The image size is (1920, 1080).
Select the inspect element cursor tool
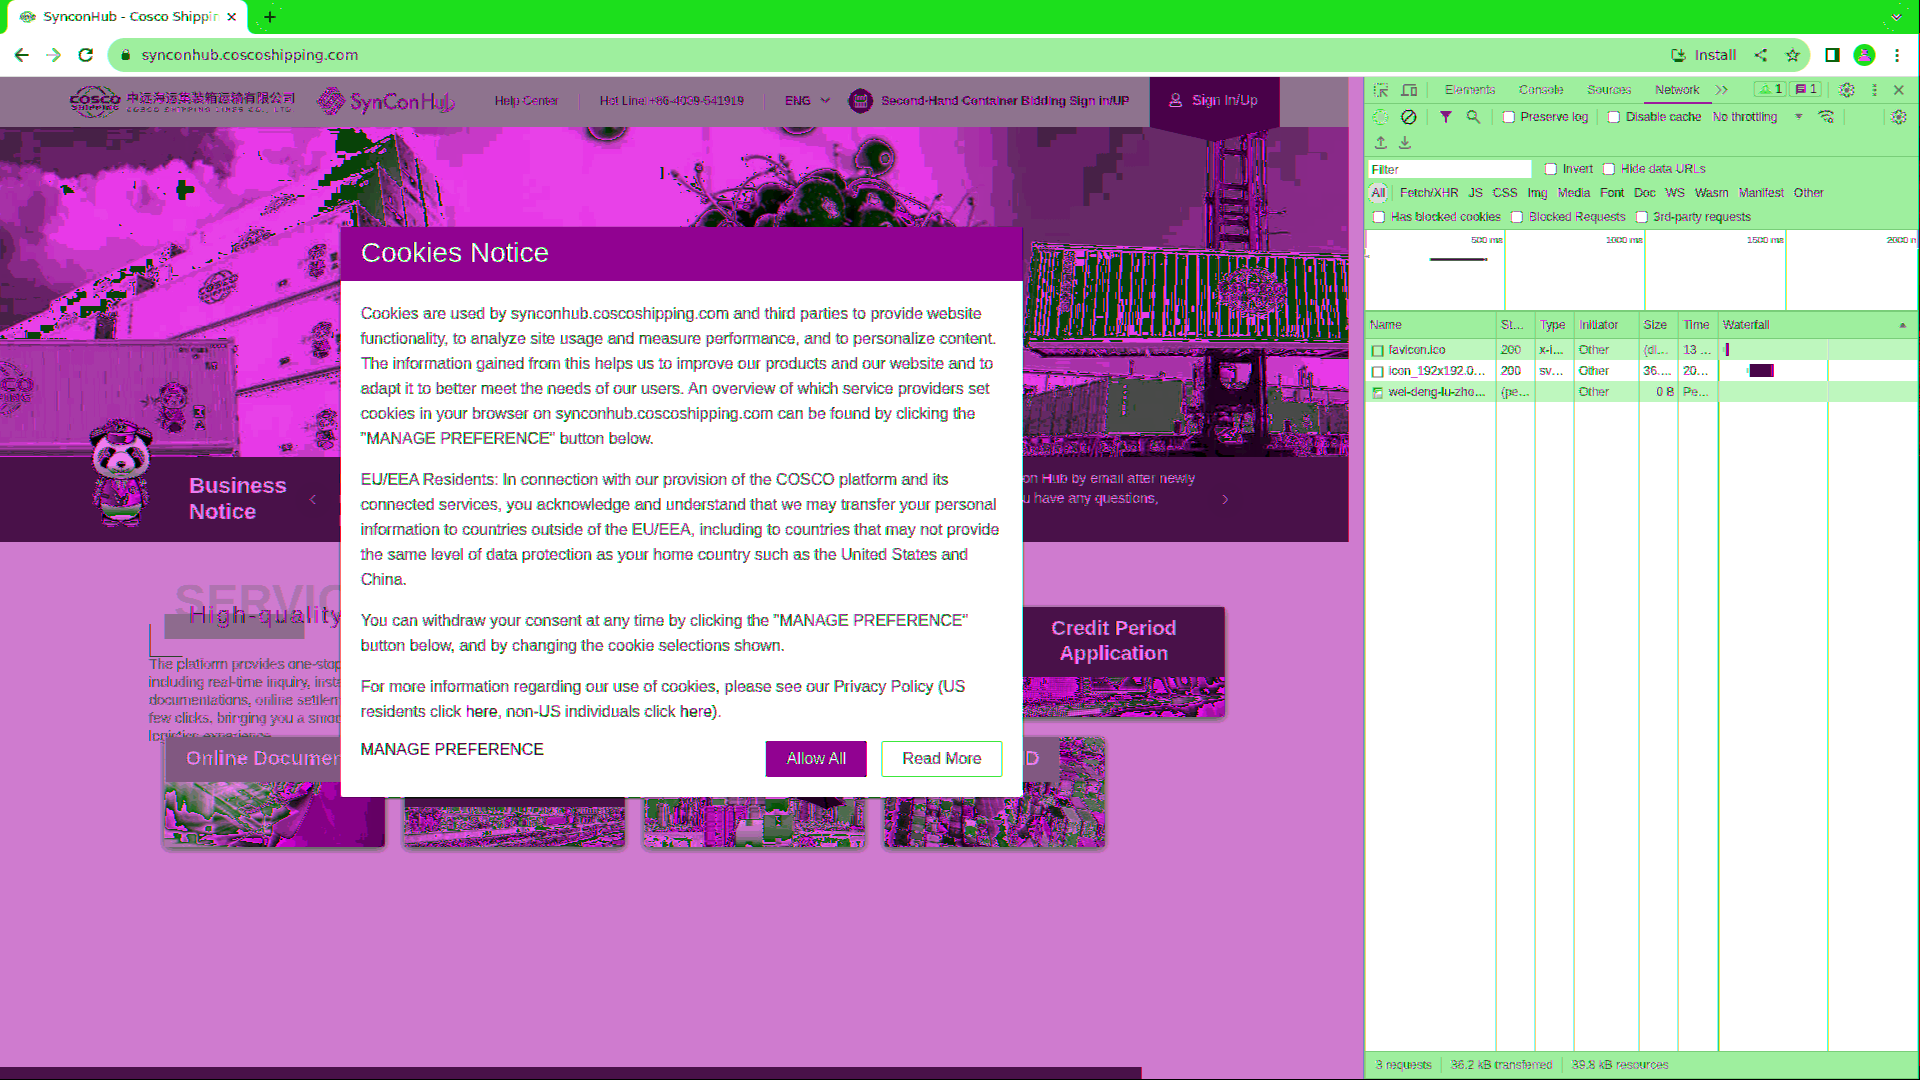click(x=1380, y=89)
